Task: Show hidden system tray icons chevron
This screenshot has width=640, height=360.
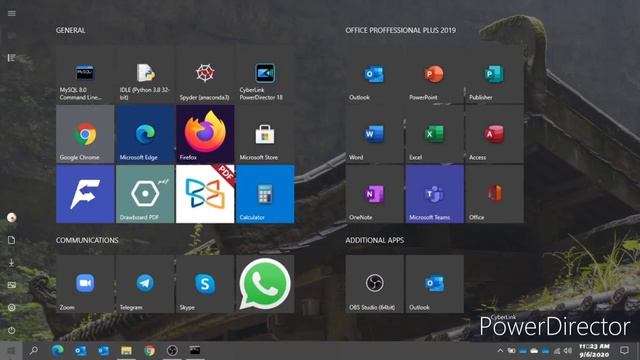Action: click(x=500, y=351)
